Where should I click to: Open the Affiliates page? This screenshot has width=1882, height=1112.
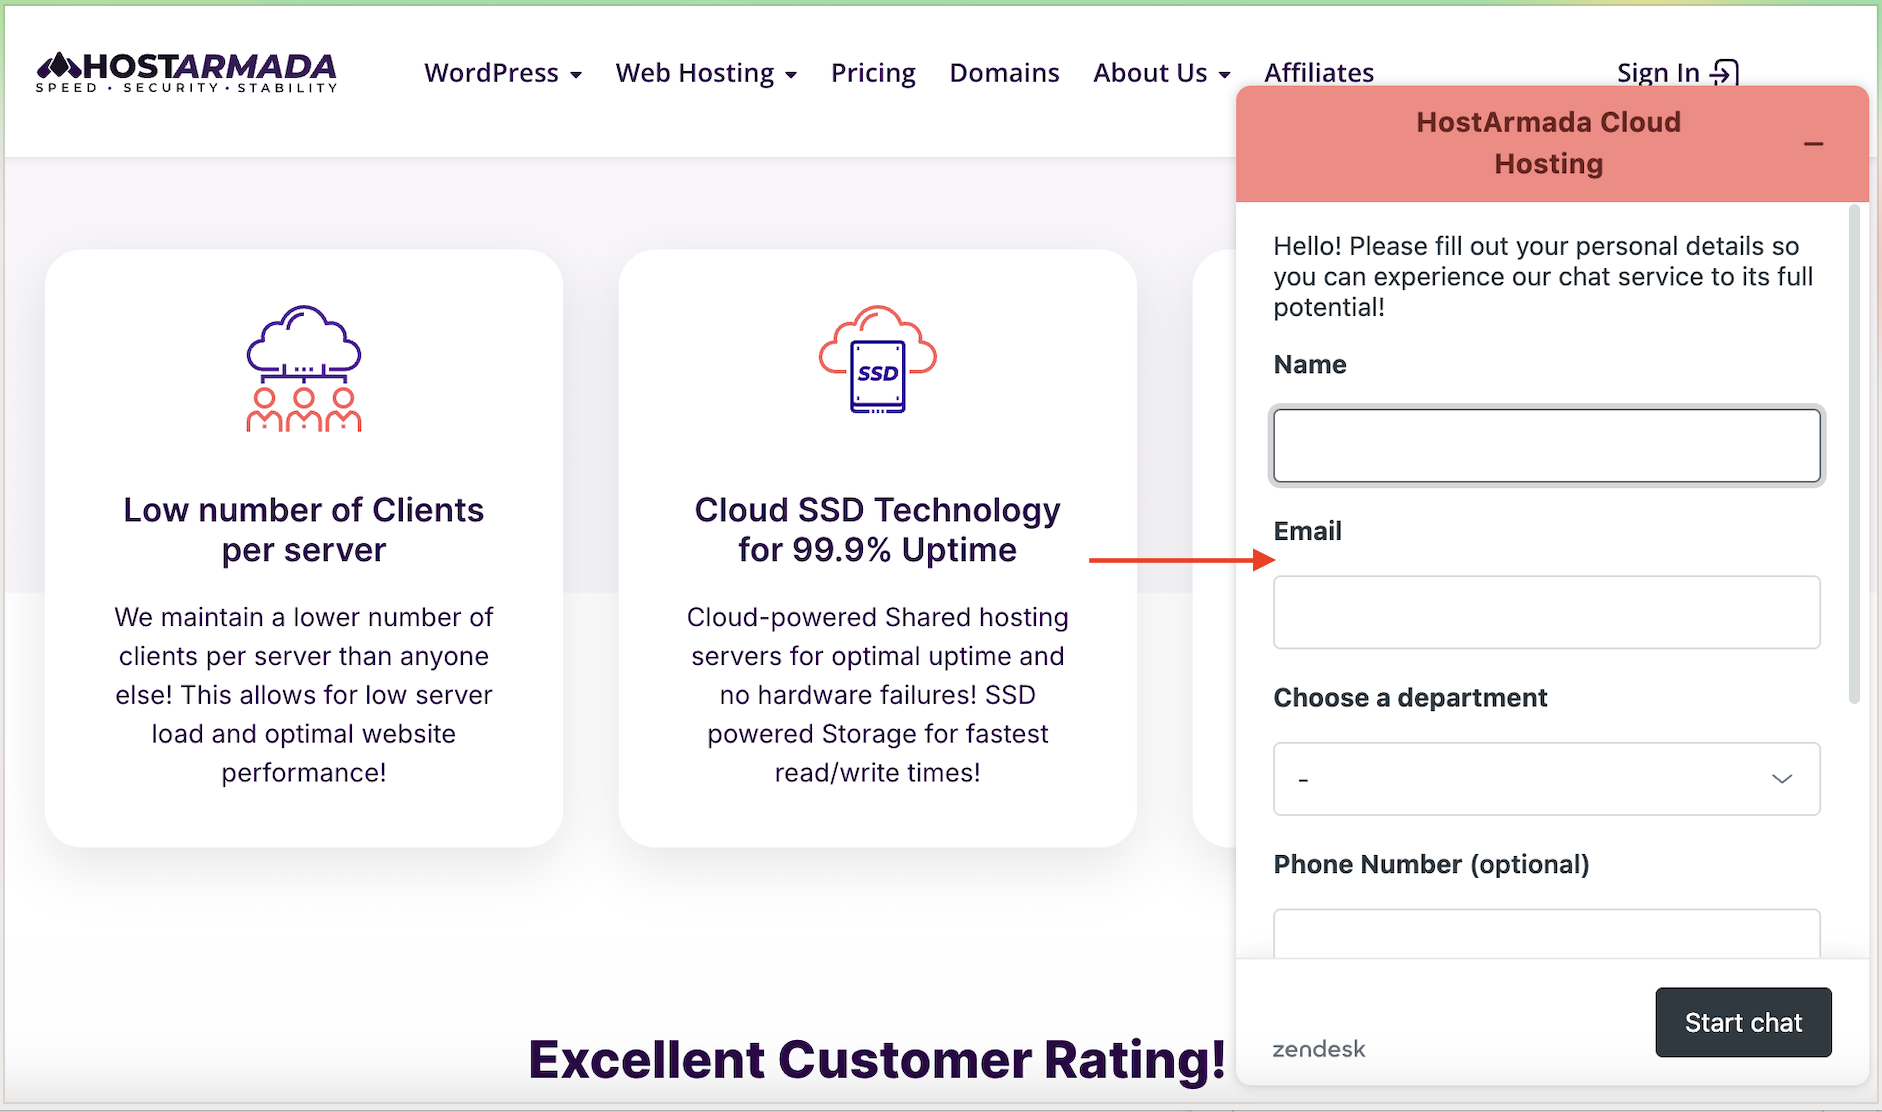pos(1319,73)
